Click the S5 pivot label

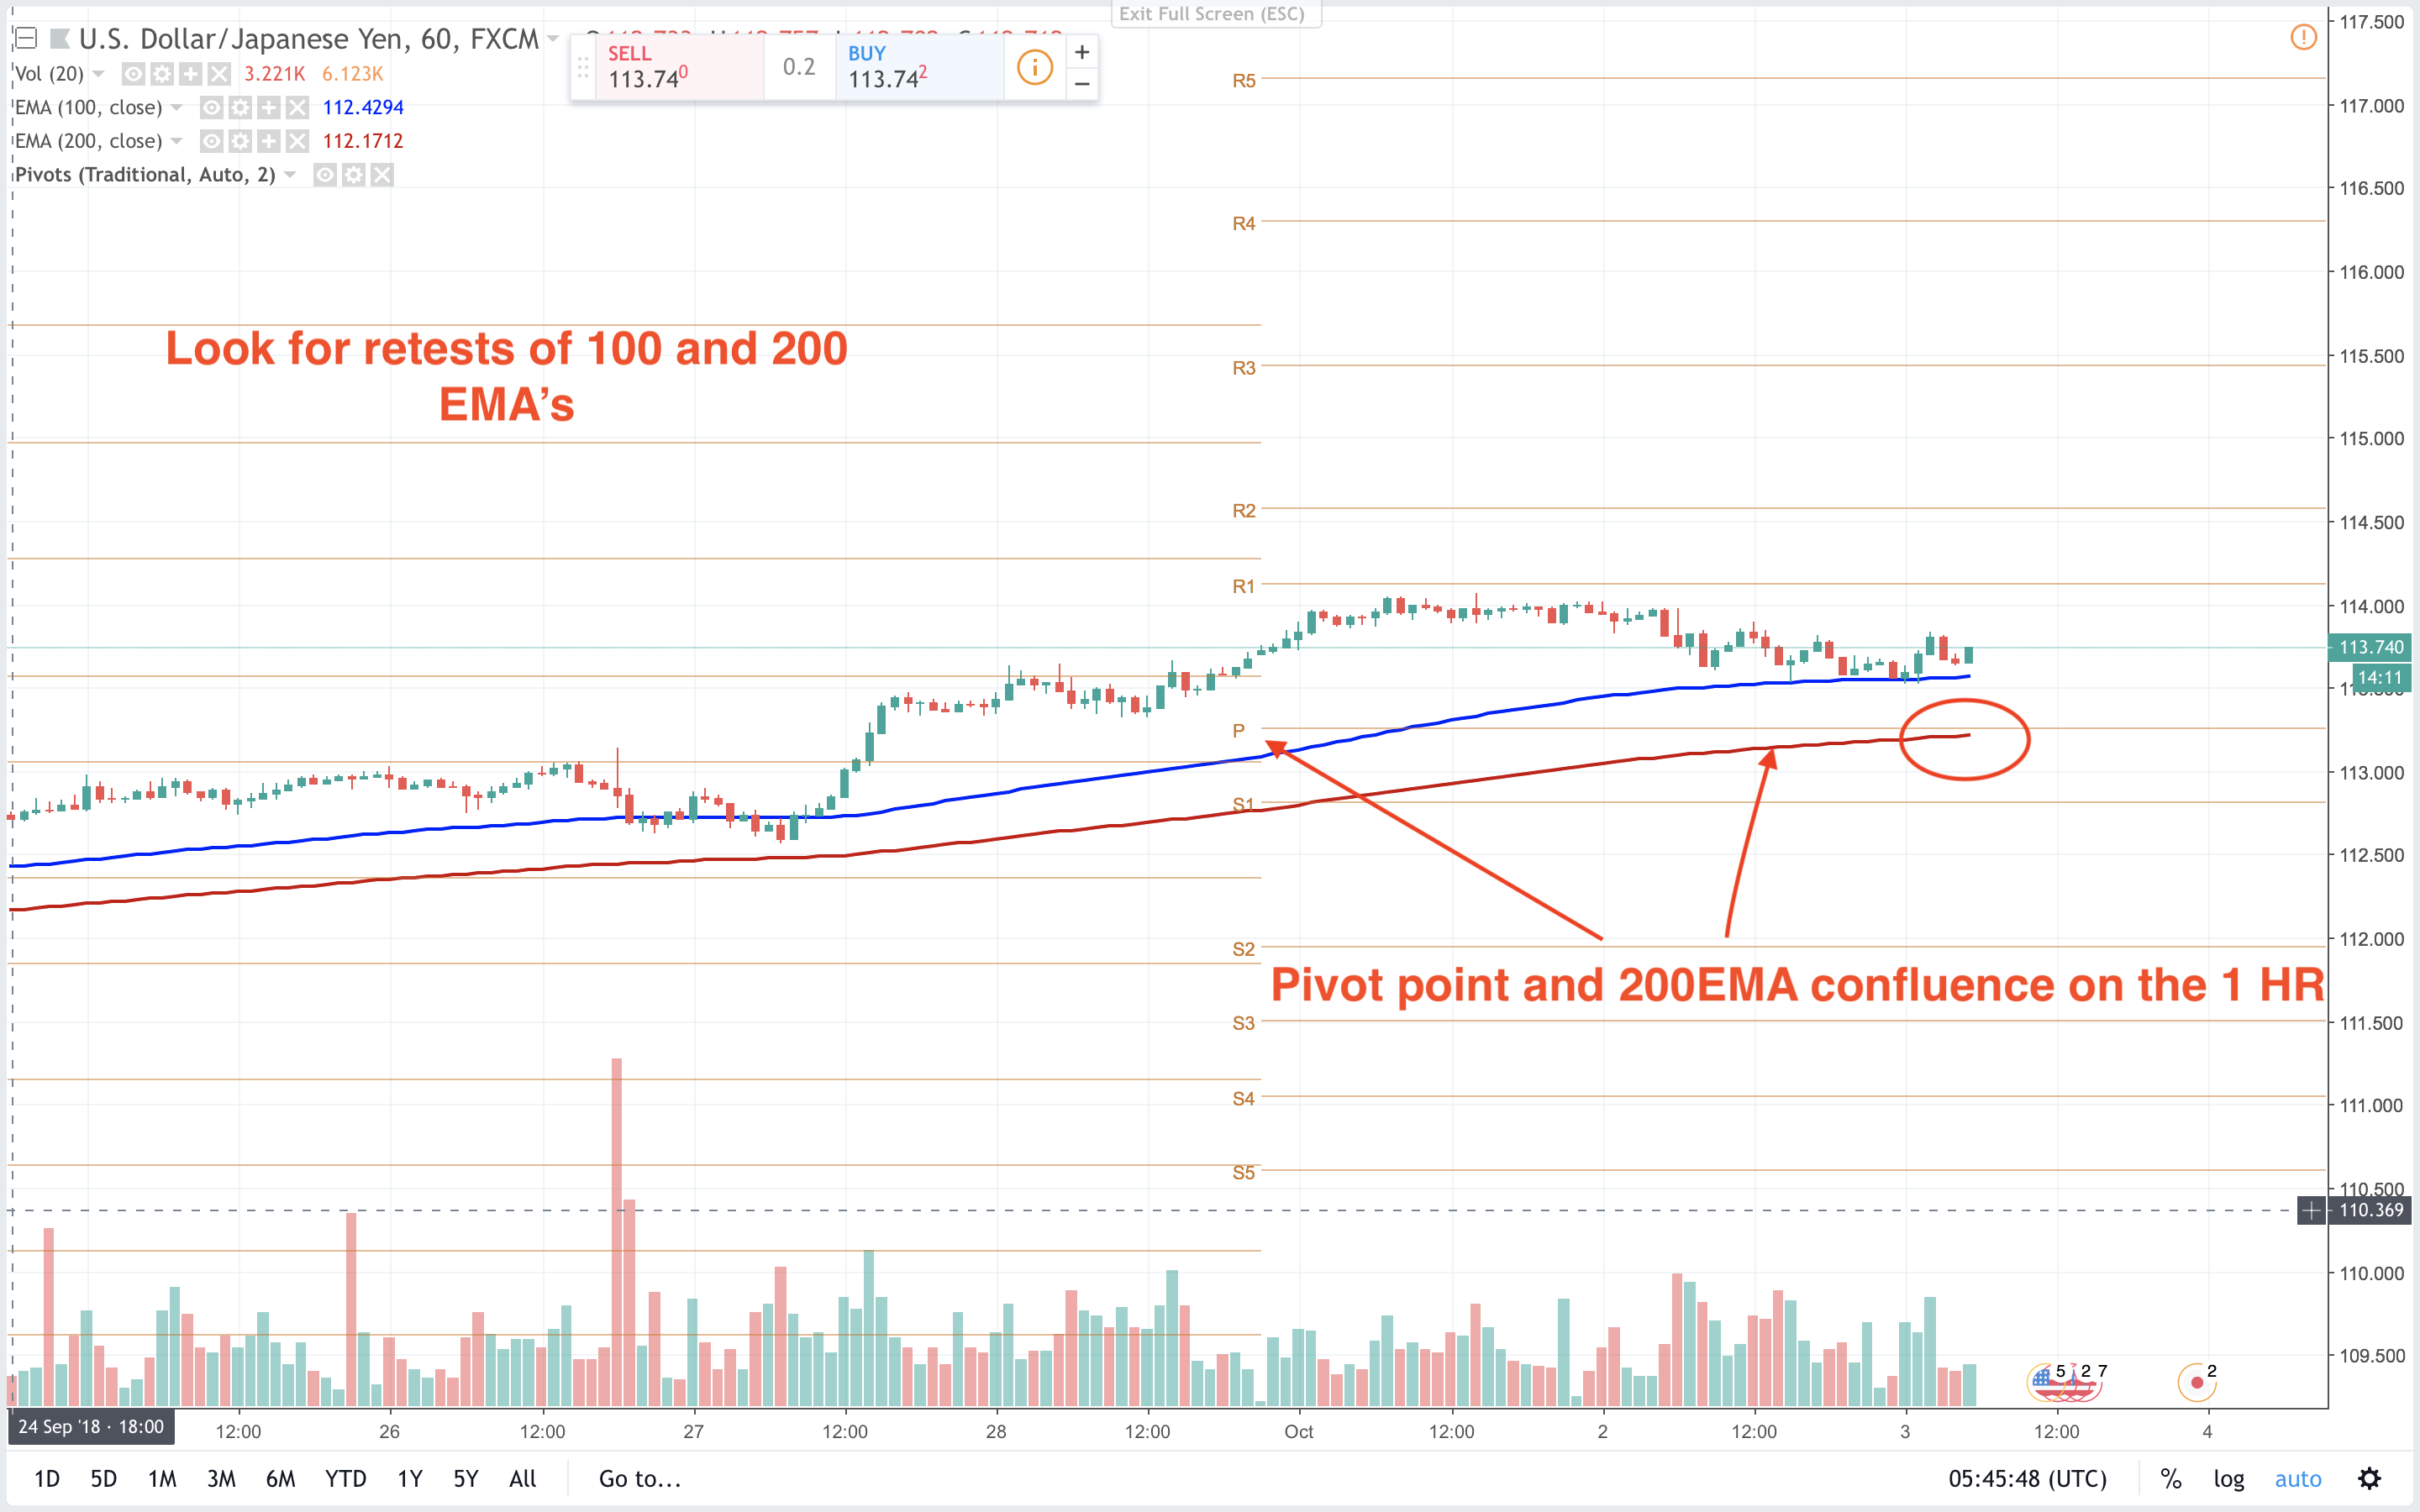point(1244,1172)
